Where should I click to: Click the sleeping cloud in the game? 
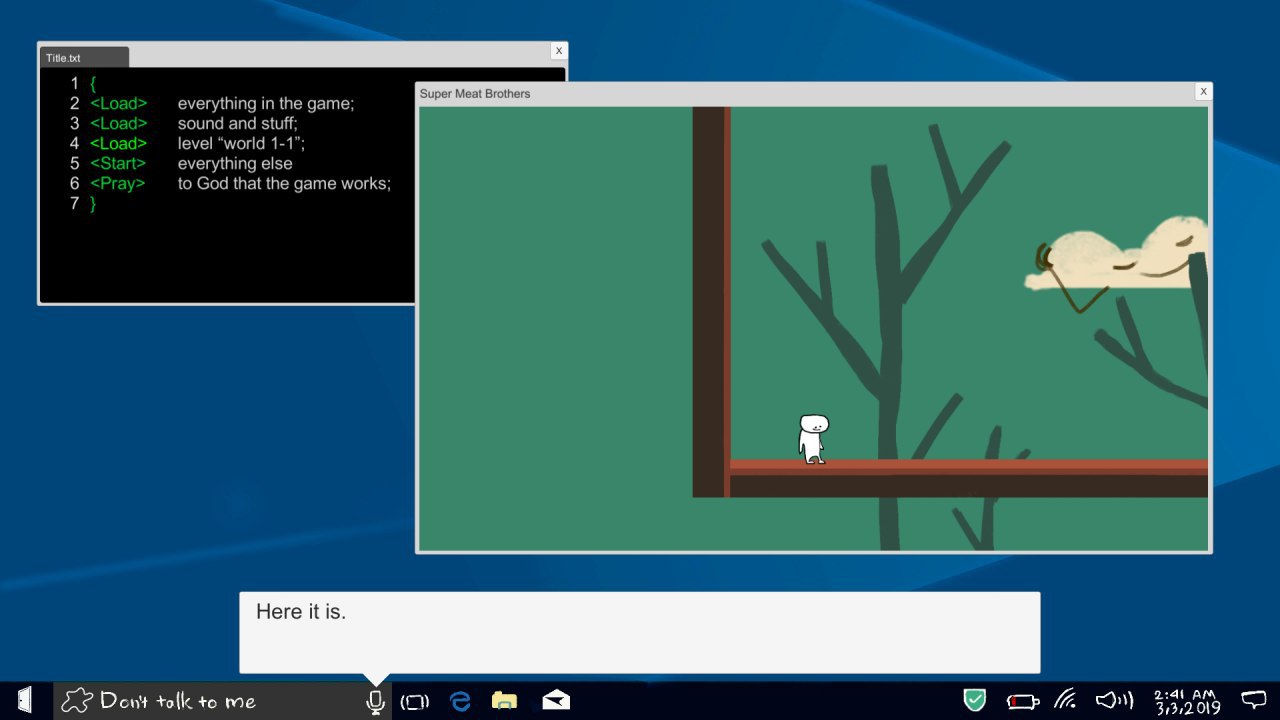coord(1117,260)
